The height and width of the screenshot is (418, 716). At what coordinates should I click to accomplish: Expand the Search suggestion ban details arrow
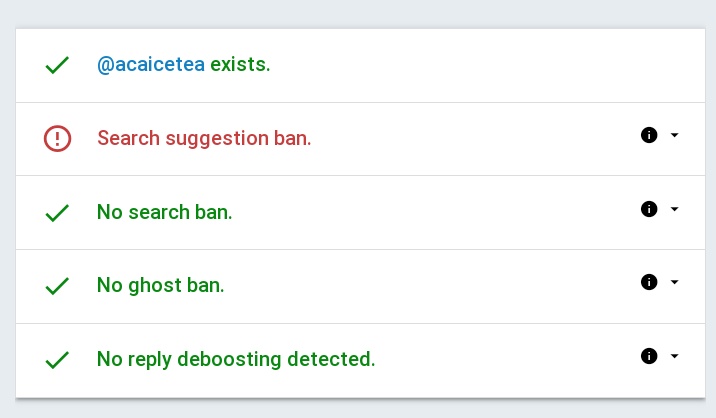pyautogui.click(x=674, y=135)
